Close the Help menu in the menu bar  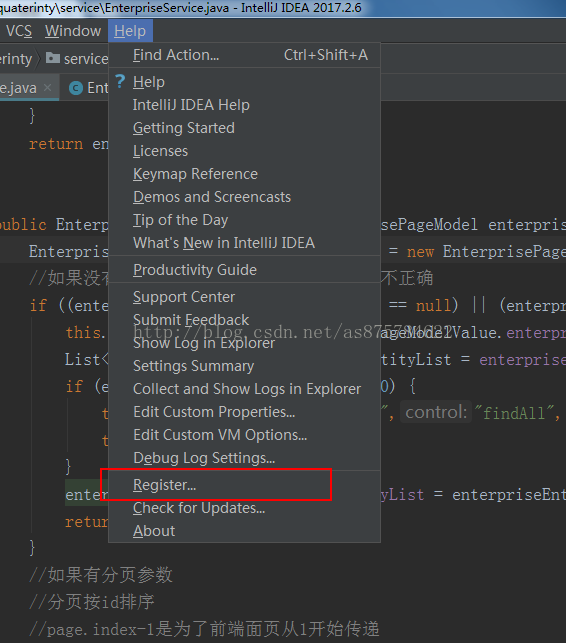click(x=130, y=31)
